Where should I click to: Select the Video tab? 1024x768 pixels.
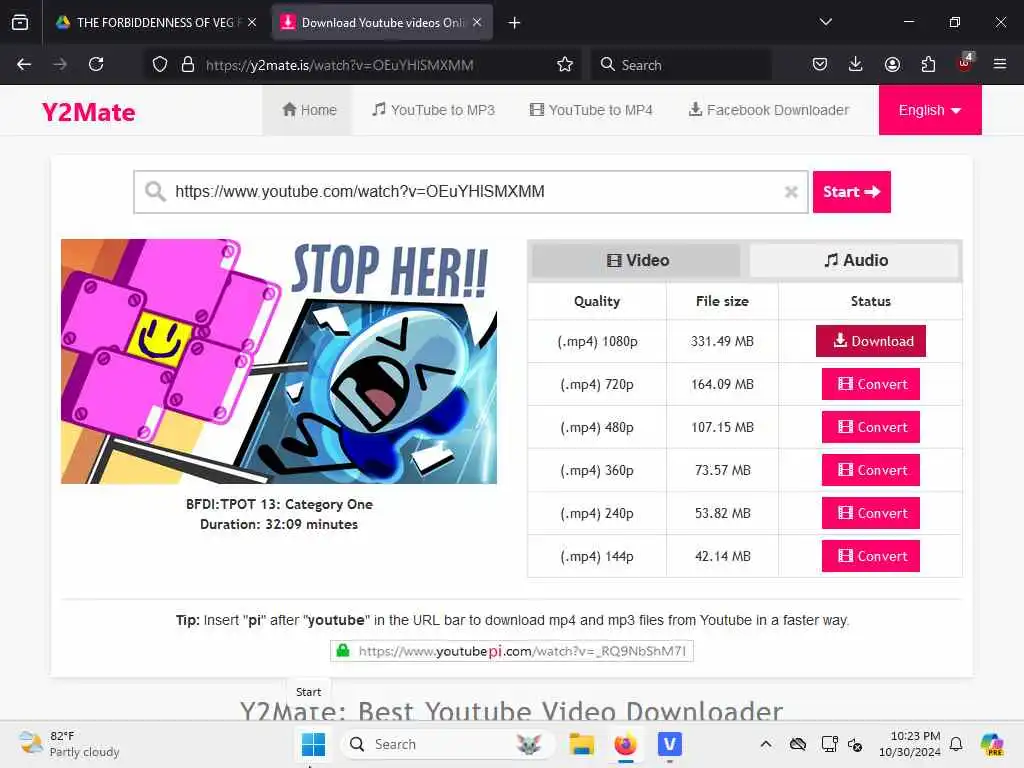pyautogui.click(x=637, y=260)
